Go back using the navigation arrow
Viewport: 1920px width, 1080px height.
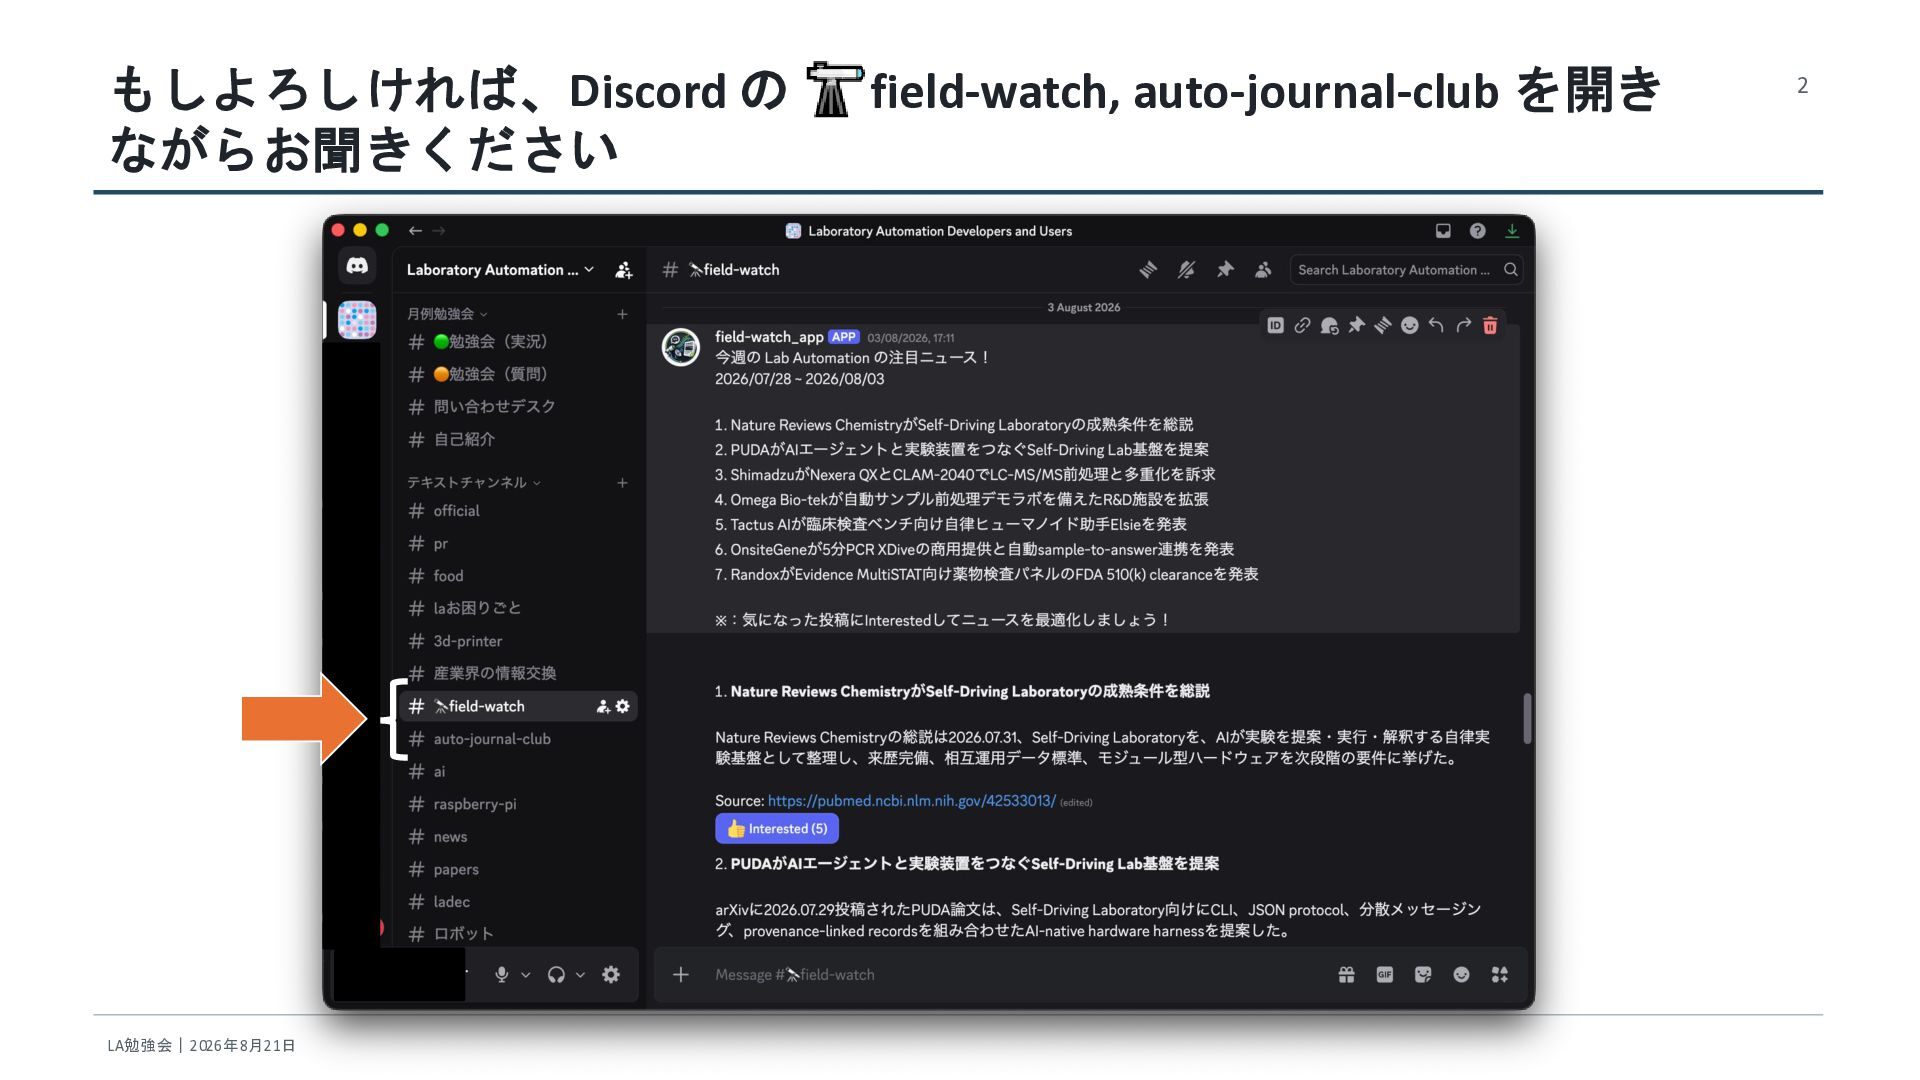(x=415, y=231)
